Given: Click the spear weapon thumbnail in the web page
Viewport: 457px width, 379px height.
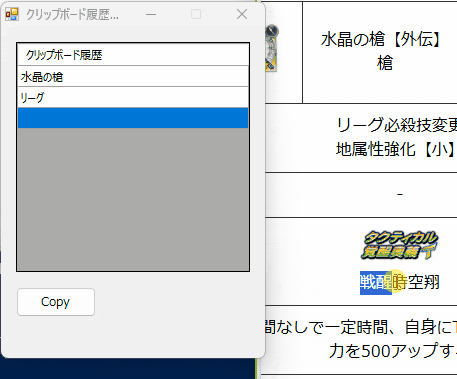Looking at the screenshot, I should (x=272, y=48).
